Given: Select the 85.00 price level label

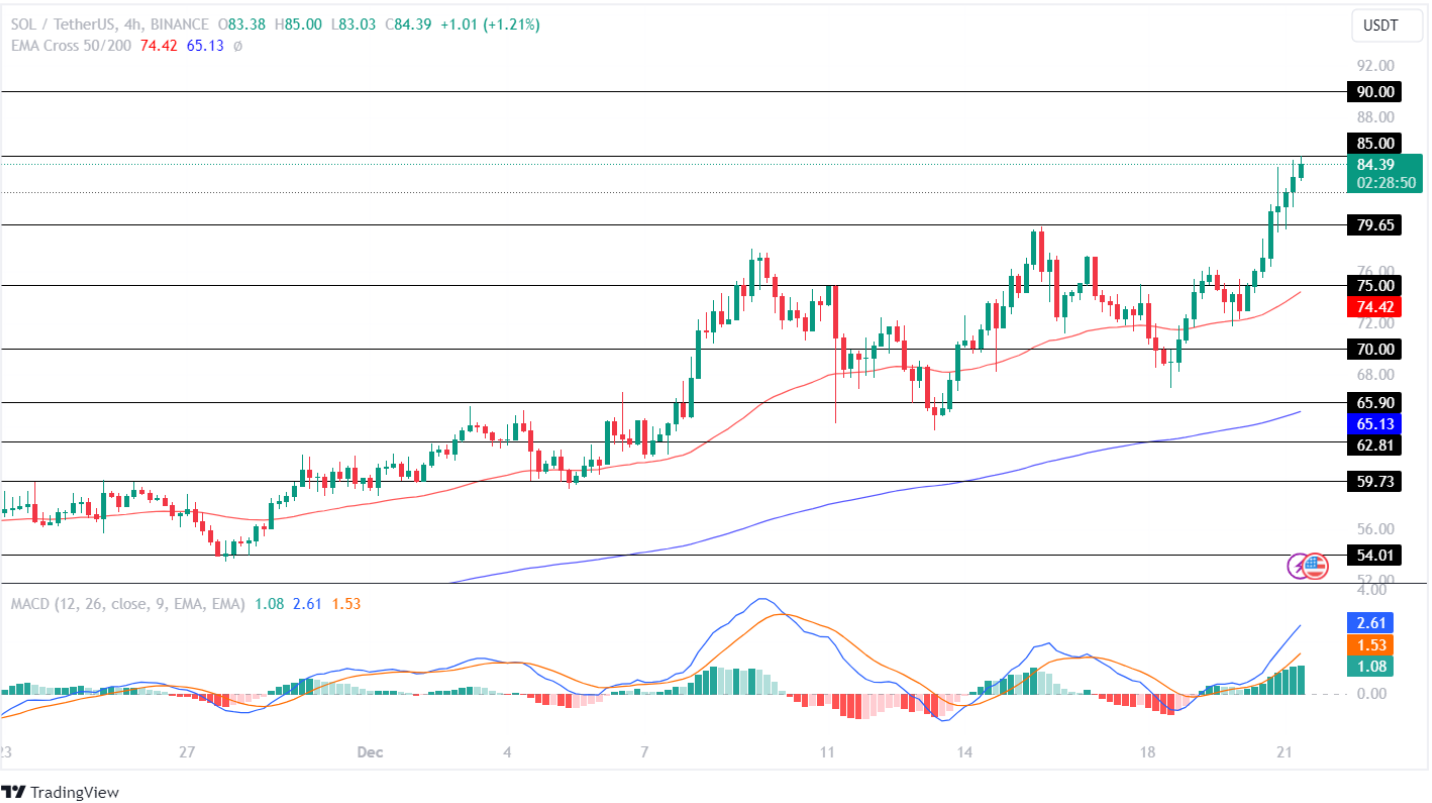Looking at the screenshot, I should coord(1375,143).
